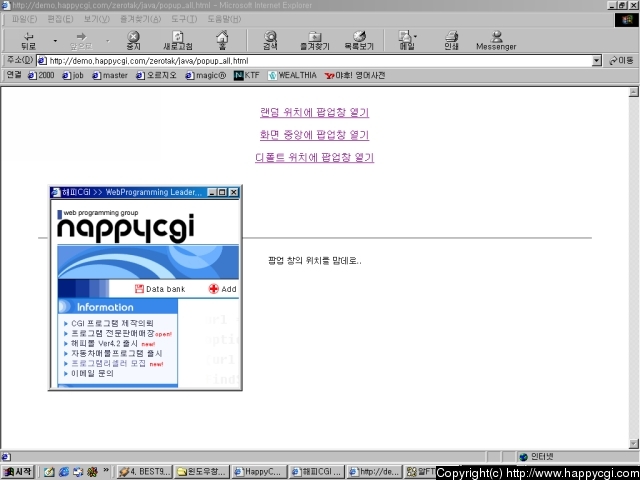
Task: Open 프로그램리셀러 모집 in popup
Action: [x=109, y=364]
